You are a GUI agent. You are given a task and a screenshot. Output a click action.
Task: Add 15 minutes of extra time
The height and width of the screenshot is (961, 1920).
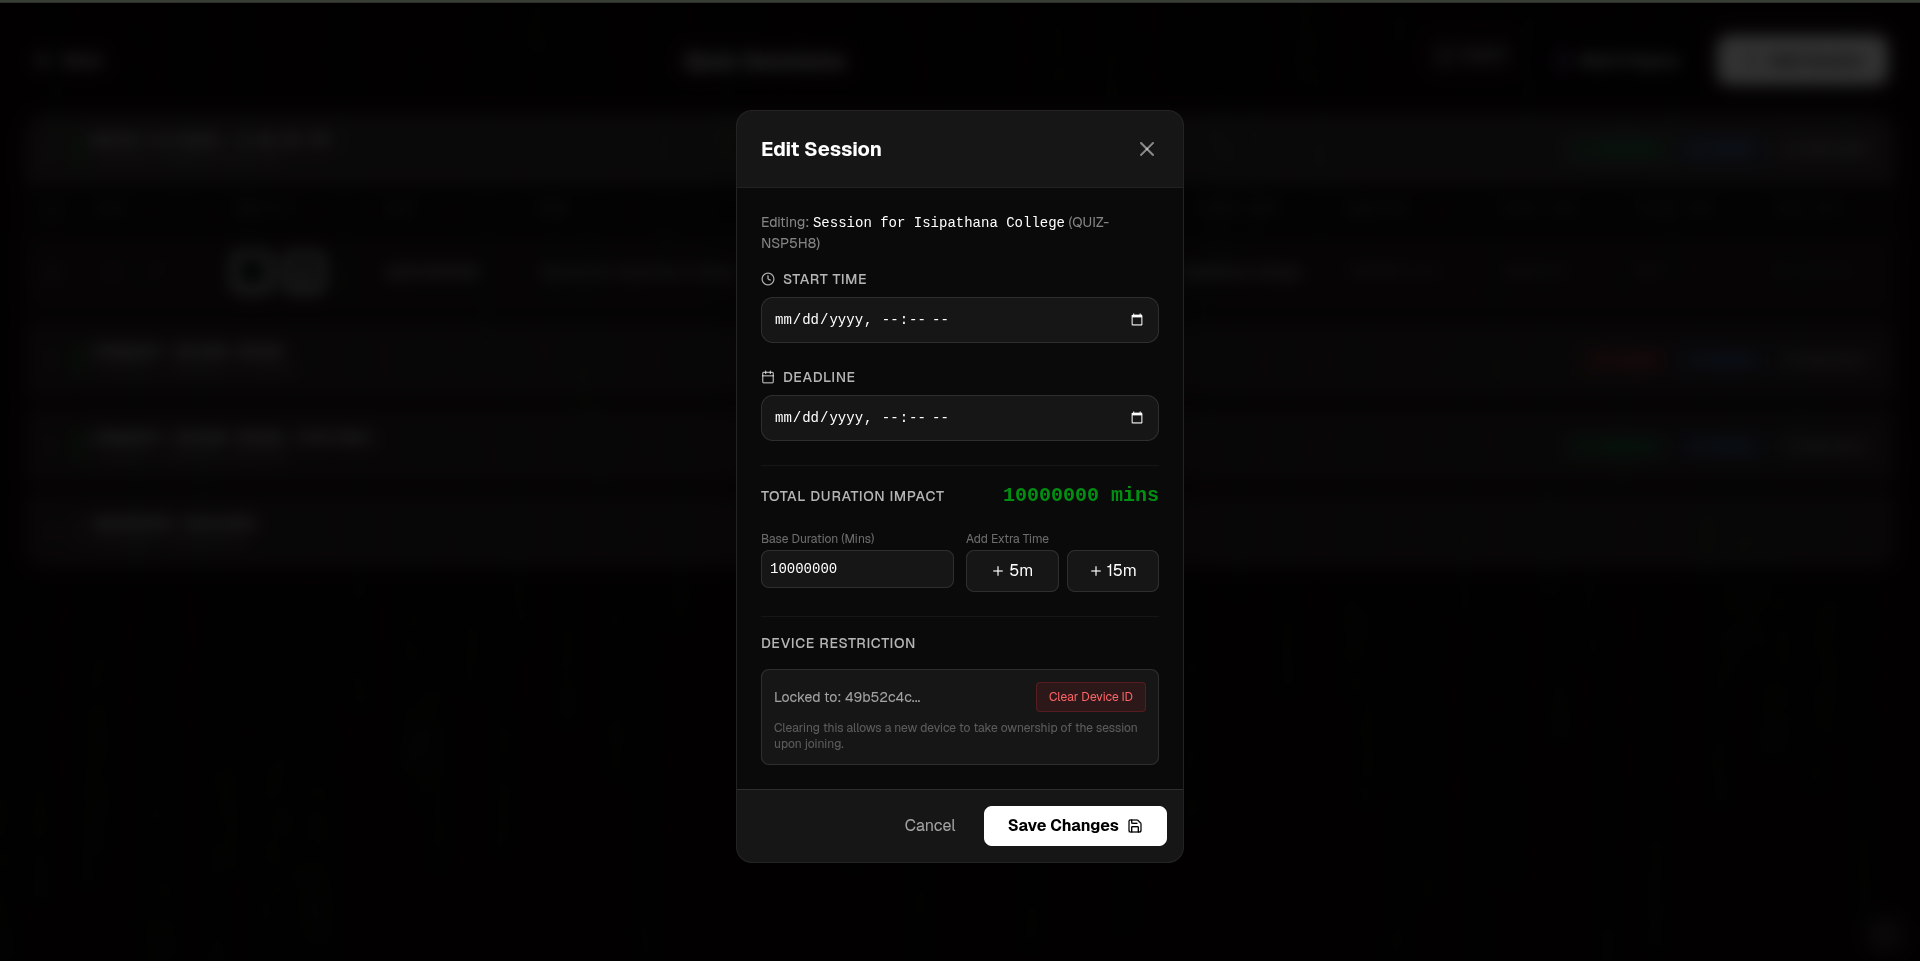(1112, 570)
